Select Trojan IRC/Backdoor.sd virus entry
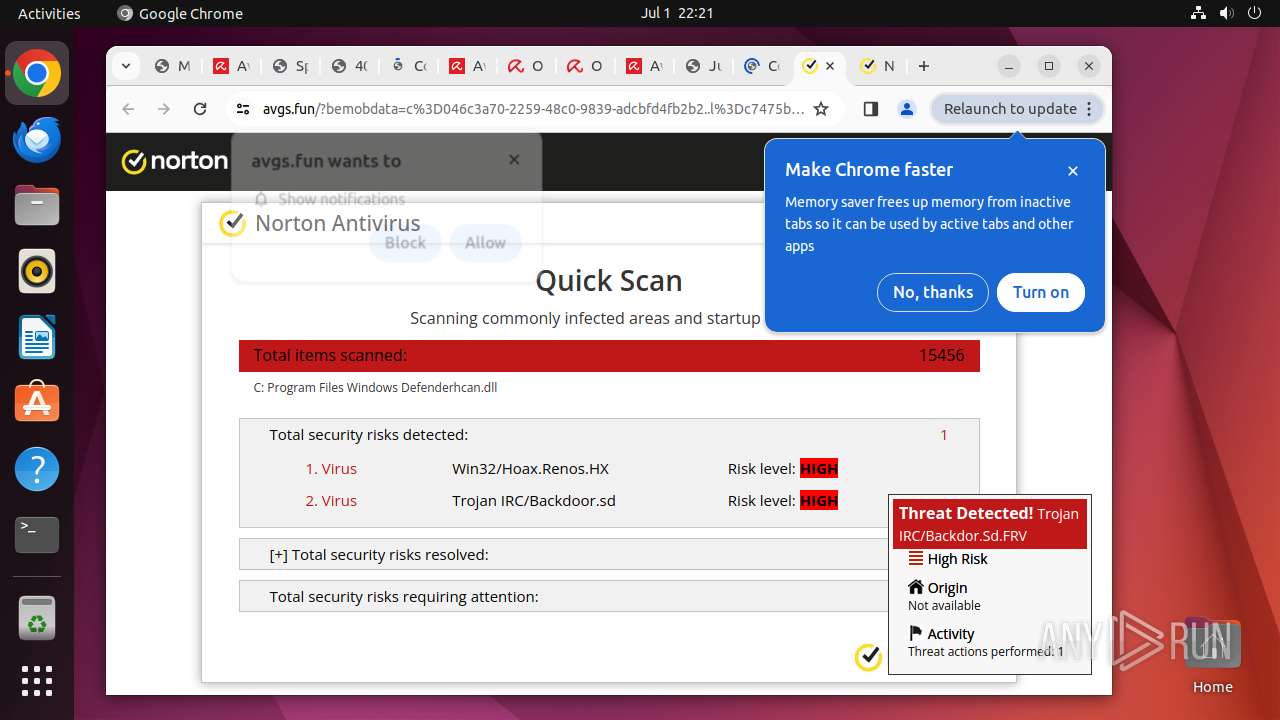This screenshot has width=1280, height=720. tap(534, 501)
